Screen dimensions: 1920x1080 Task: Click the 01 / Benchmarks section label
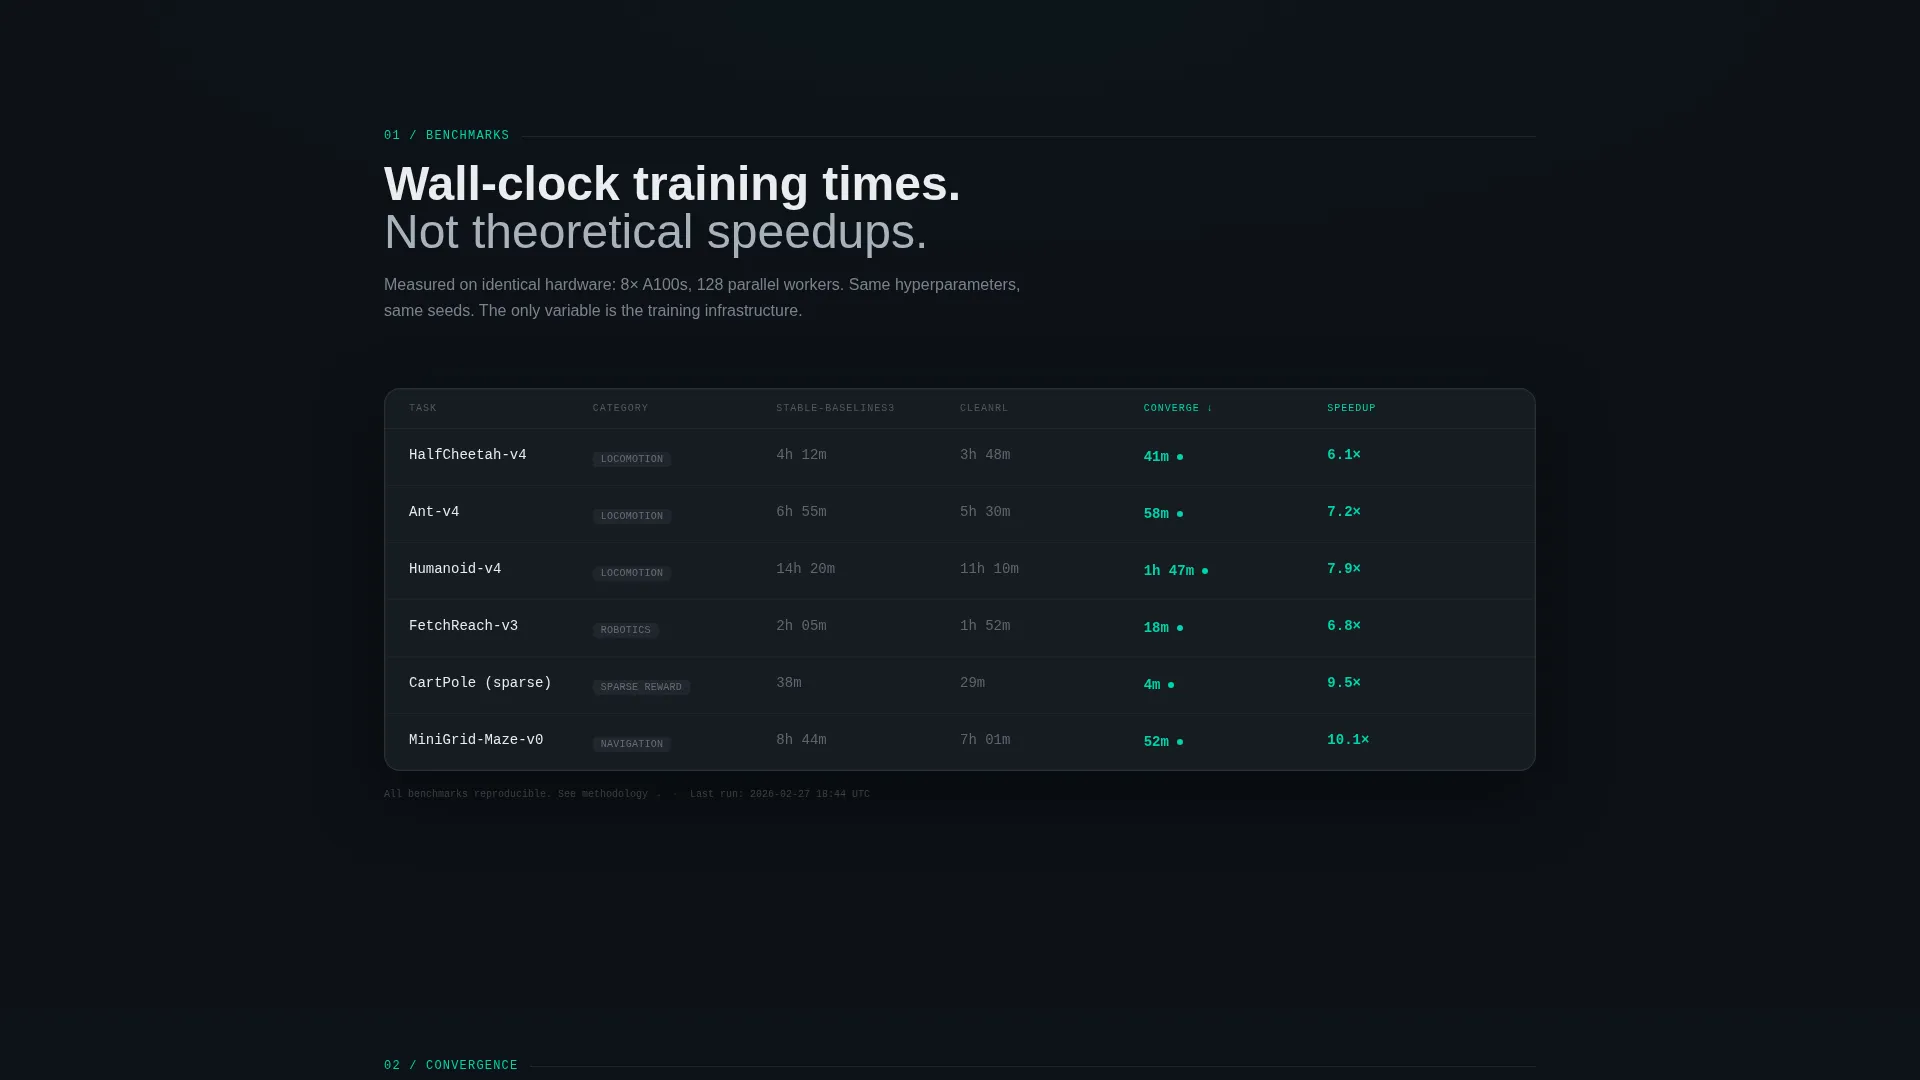(x=447, y=135)
